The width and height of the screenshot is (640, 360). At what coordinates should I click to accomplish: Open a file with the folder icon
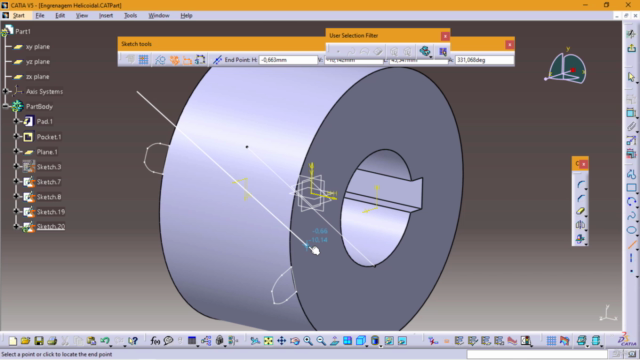[x=25, y=340]
